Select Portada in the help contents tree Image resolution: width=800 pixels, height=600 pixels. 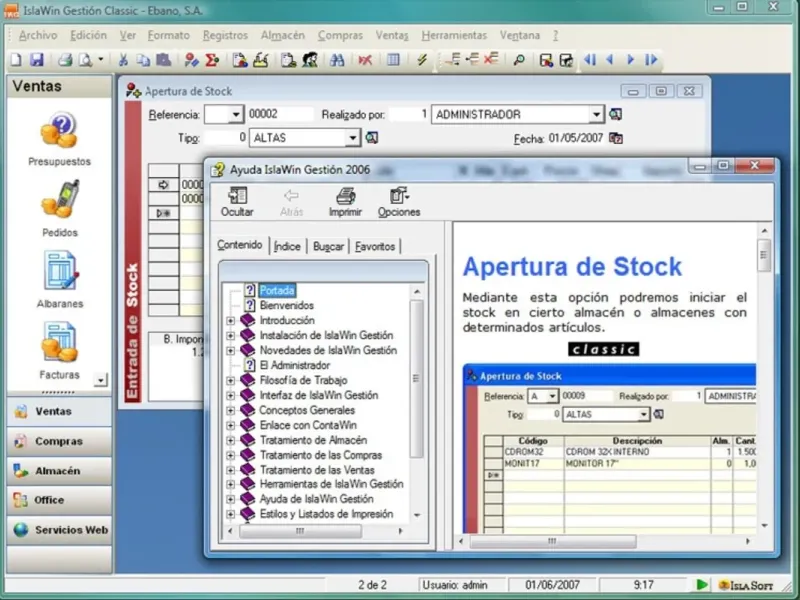tap(277, 290)
